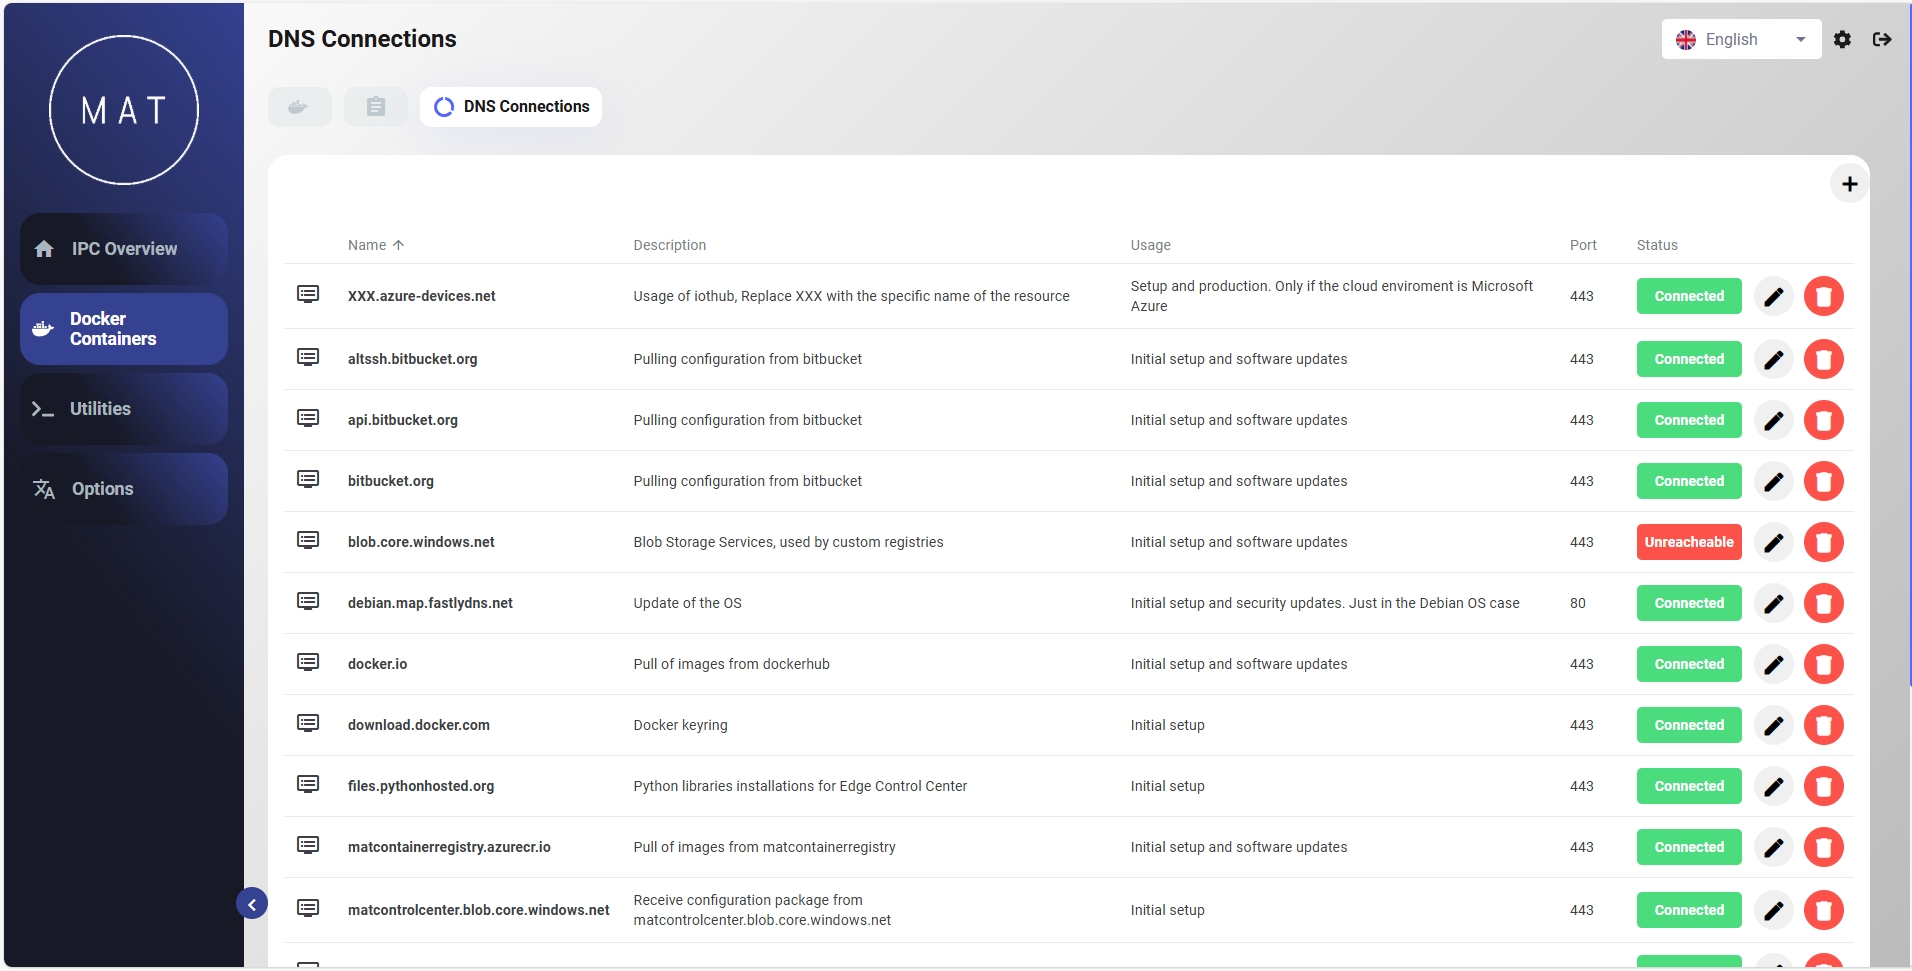This screenshot has width=1912, height=971.
Task: Click the logout icon in header
Action: (1882, 39)
